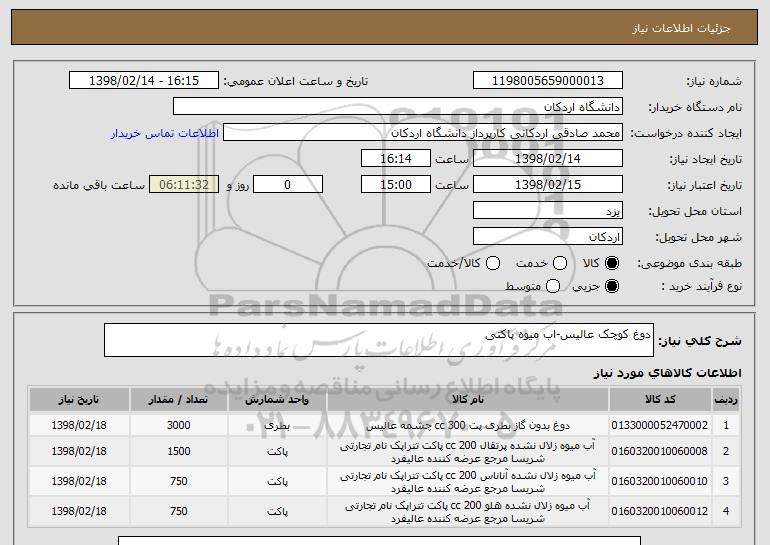Click the پاکت unit in row 2
Image resolution: width=770 pixels, height=545 pixels.
277,452
